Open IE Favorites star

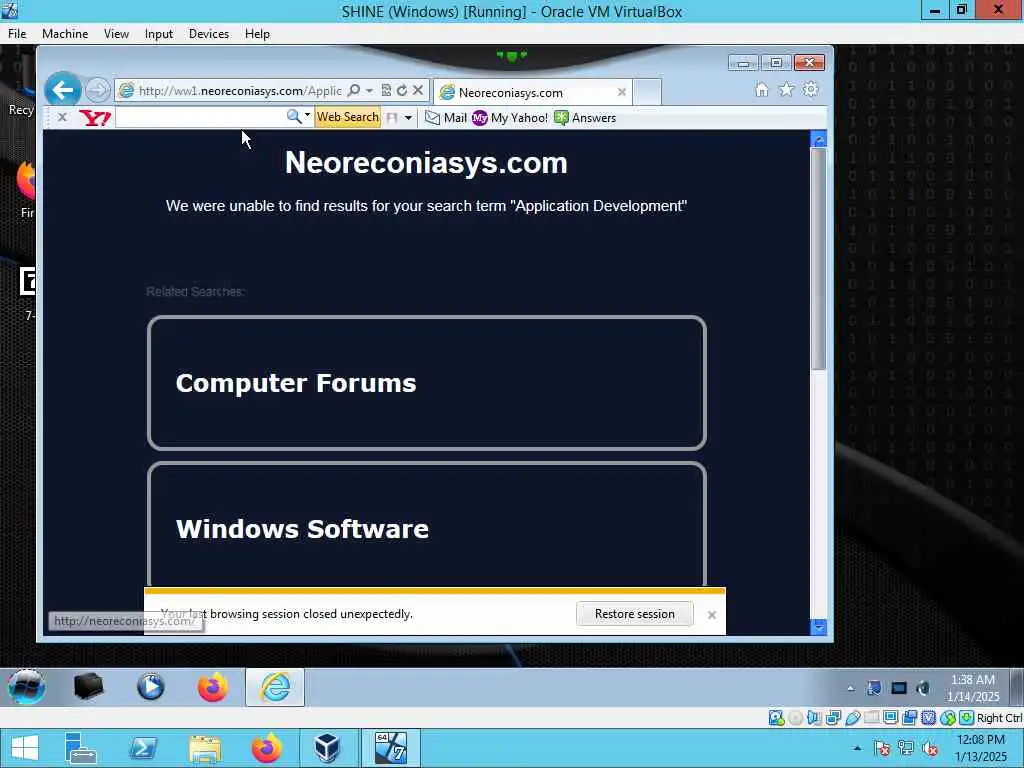click(x=786, y=89)
